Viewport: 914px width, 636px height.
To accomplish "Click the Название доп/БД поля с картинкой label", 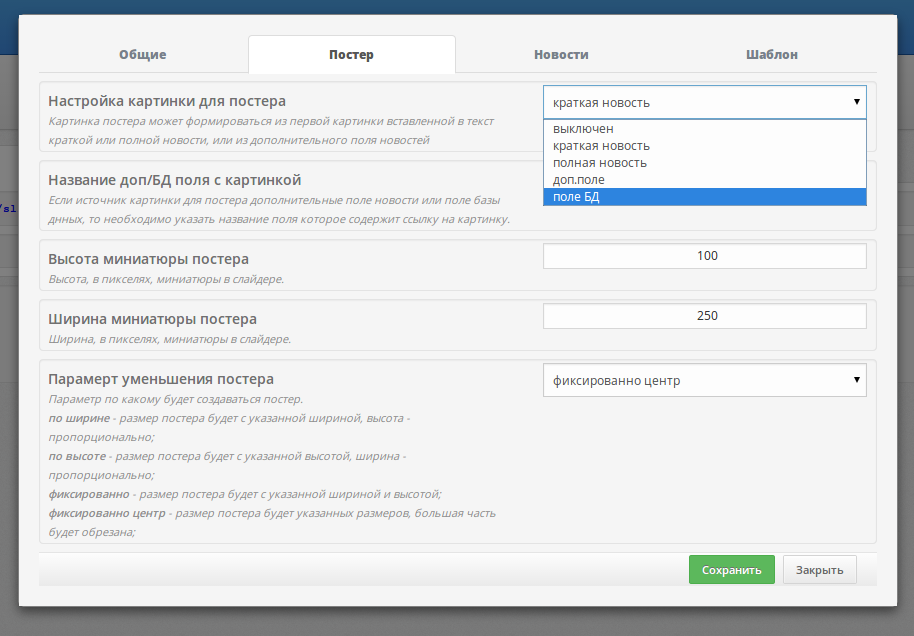I will pos(175,180).
